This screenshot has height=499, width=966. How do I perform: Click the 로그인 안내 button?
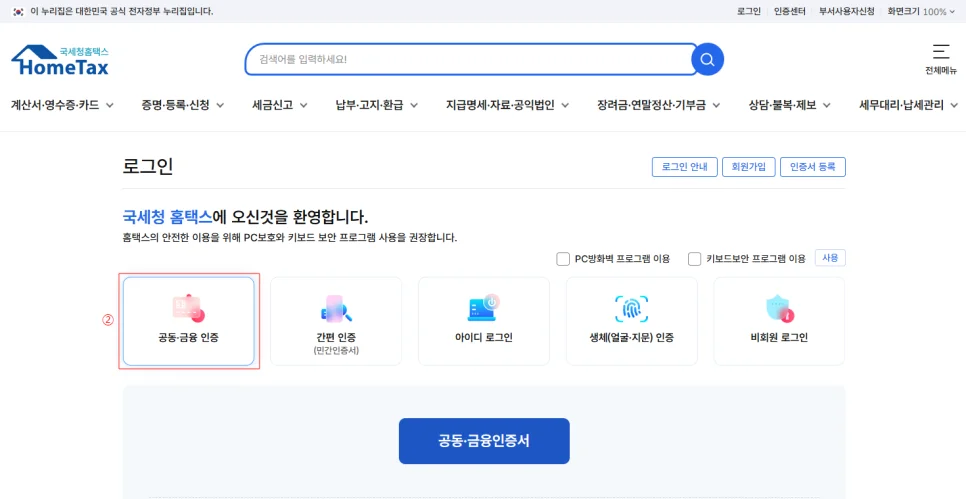684,167
